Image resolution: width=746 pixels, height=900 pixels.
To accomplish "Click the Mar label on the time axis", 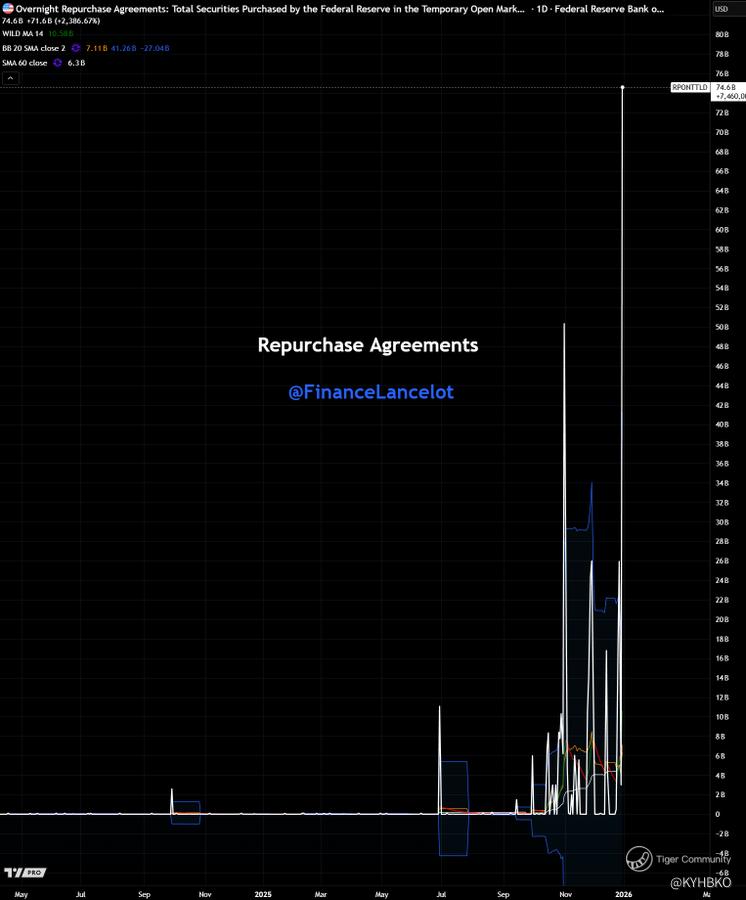I will pos(320,894).
